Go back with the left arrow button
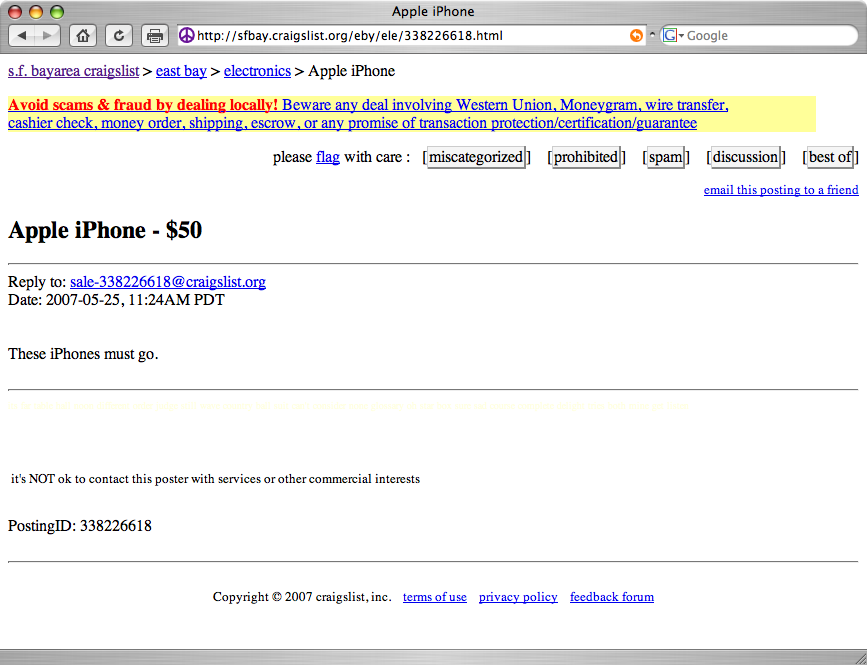This screenshot has width=867, height=665. tap(22, 36)
